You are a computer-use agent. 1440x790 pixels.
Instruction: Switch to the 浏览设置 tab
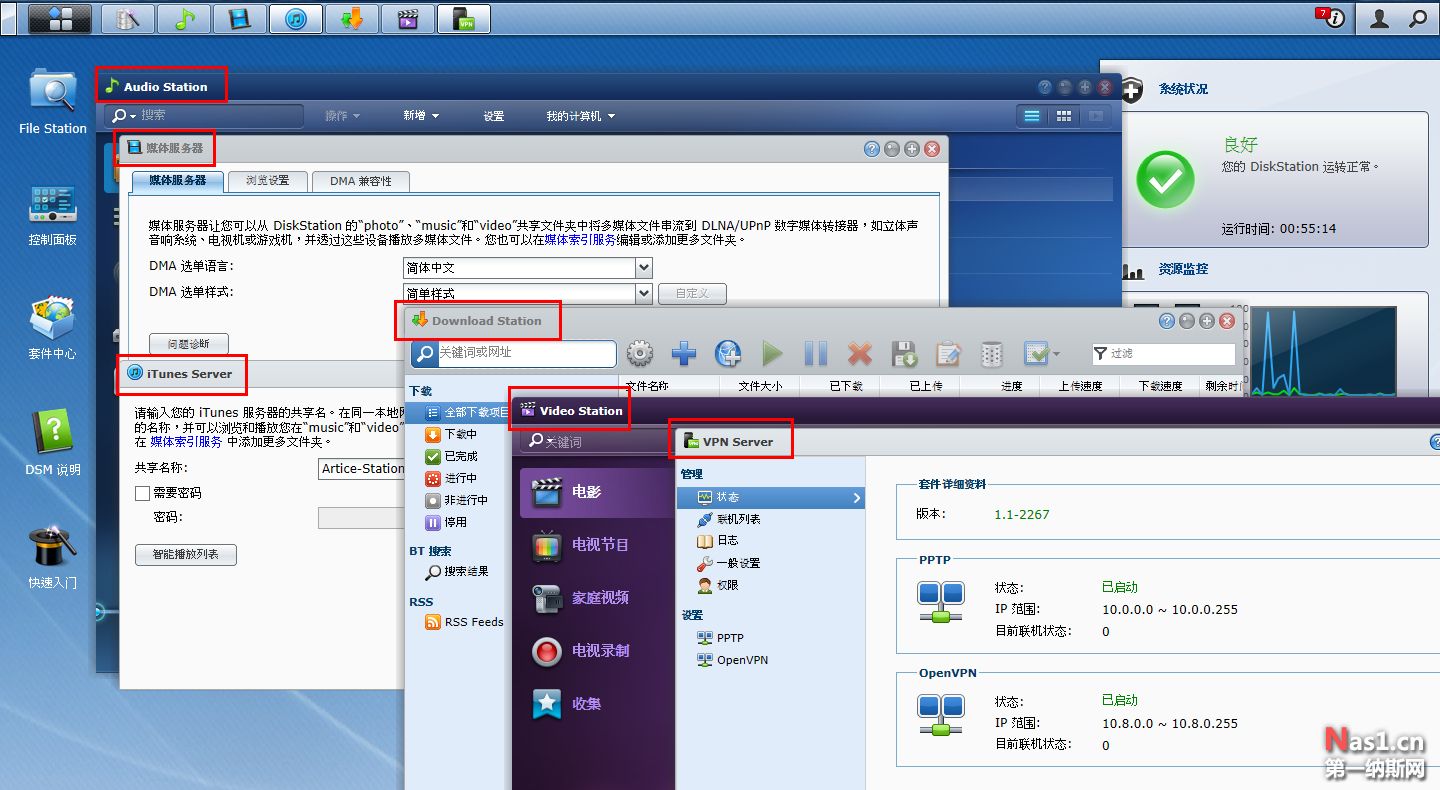pyautogui.click(x=268, y=181)
